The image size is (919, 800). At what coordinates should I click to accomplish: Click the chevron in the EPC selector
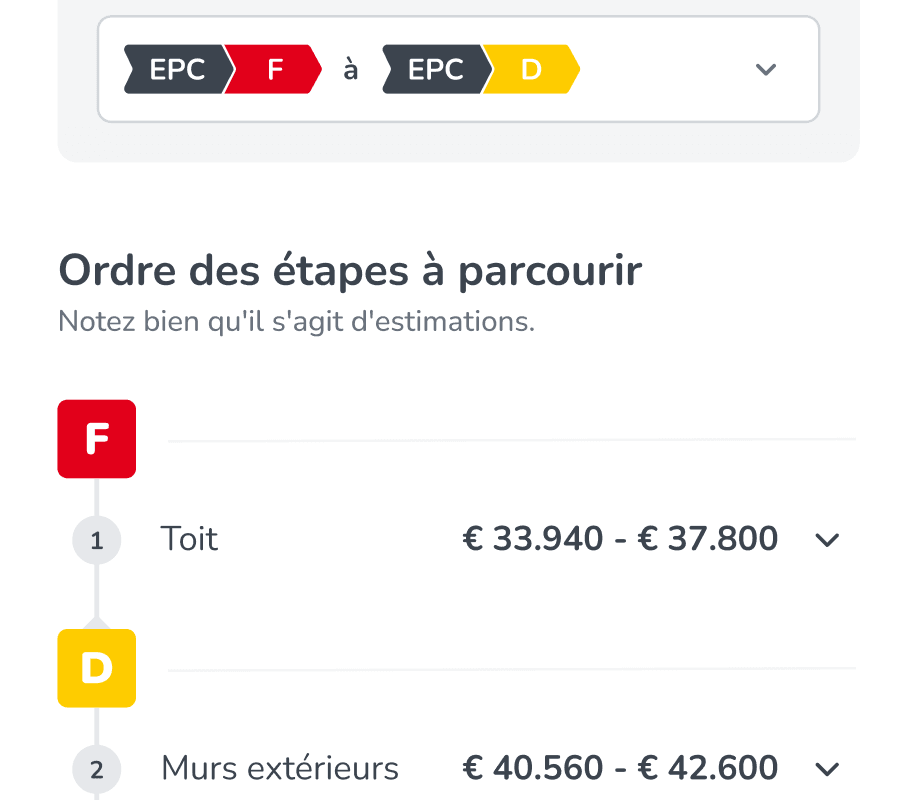tap(766, 69)
